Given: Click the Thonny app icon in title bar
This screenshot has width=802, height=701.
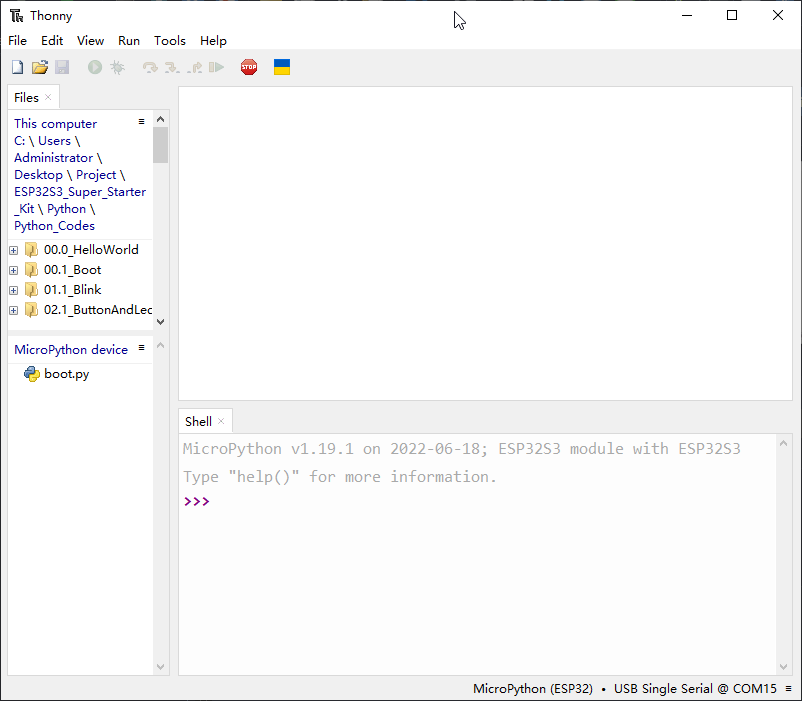Looking at the screenshot, I should click(x=17, y=16).
